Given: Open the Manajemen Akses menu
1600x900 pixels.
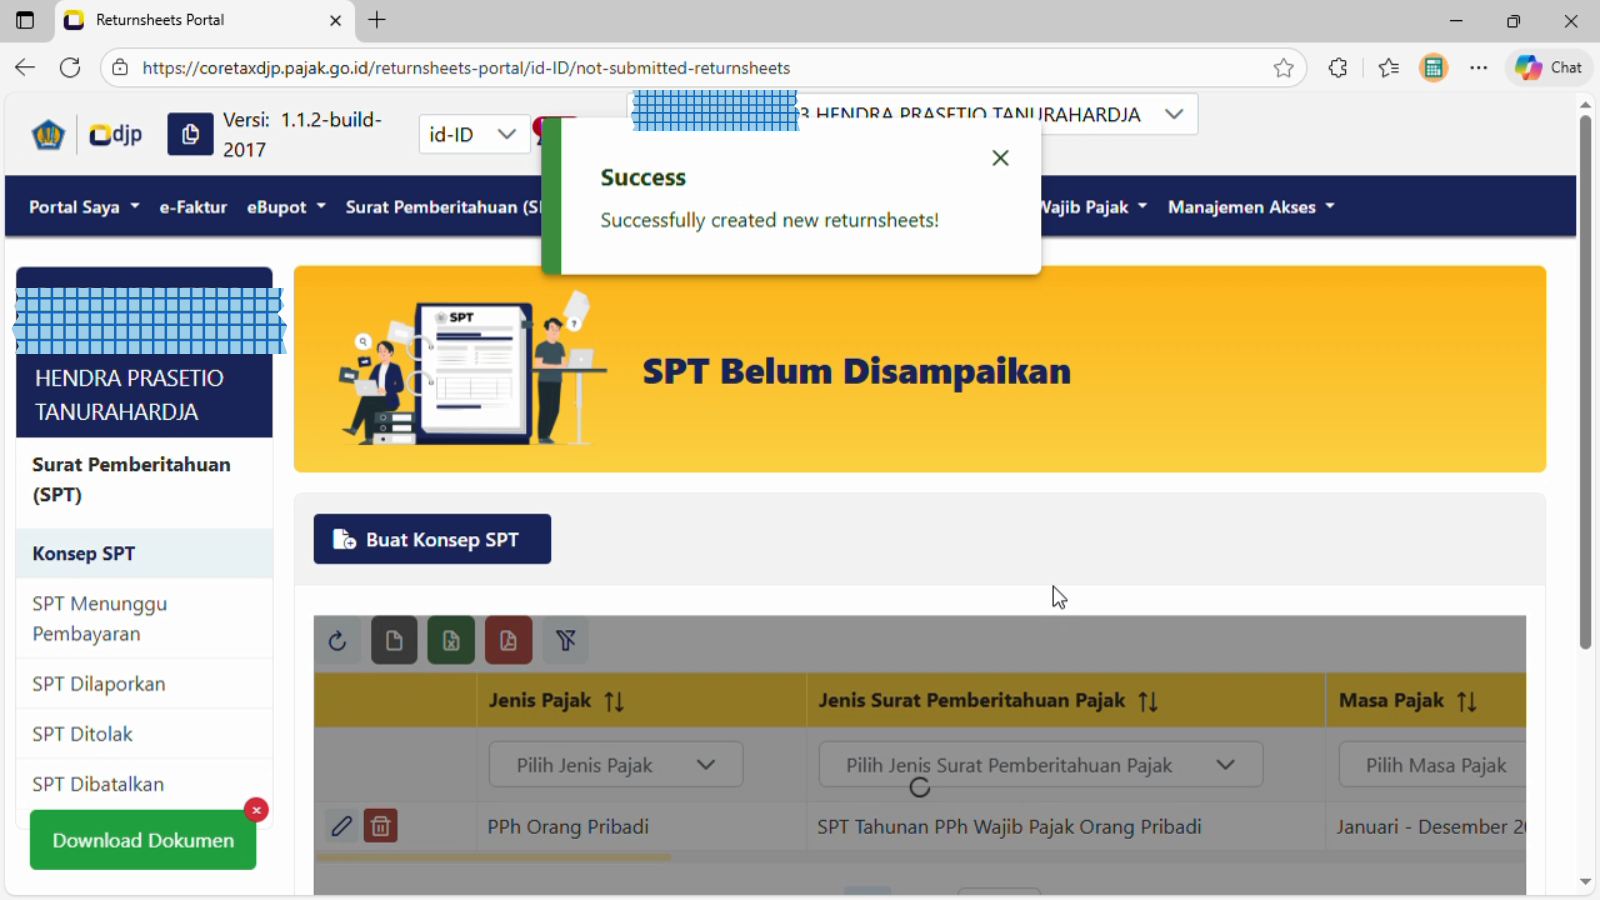Looking at the screenshot, I should (1251, 207).
